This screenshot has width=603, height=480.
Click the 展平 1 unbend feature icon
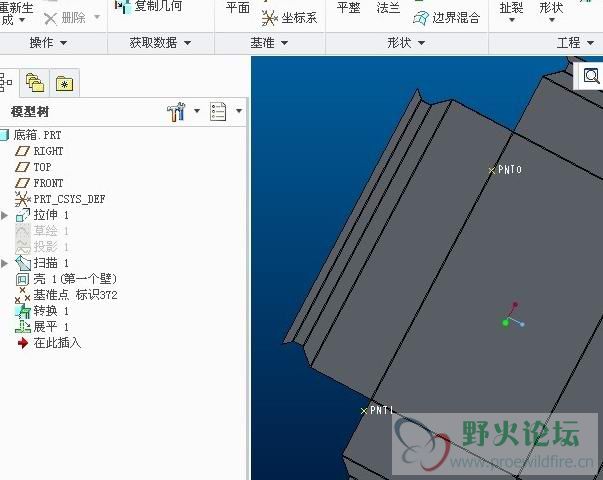(x=23, y=327)
